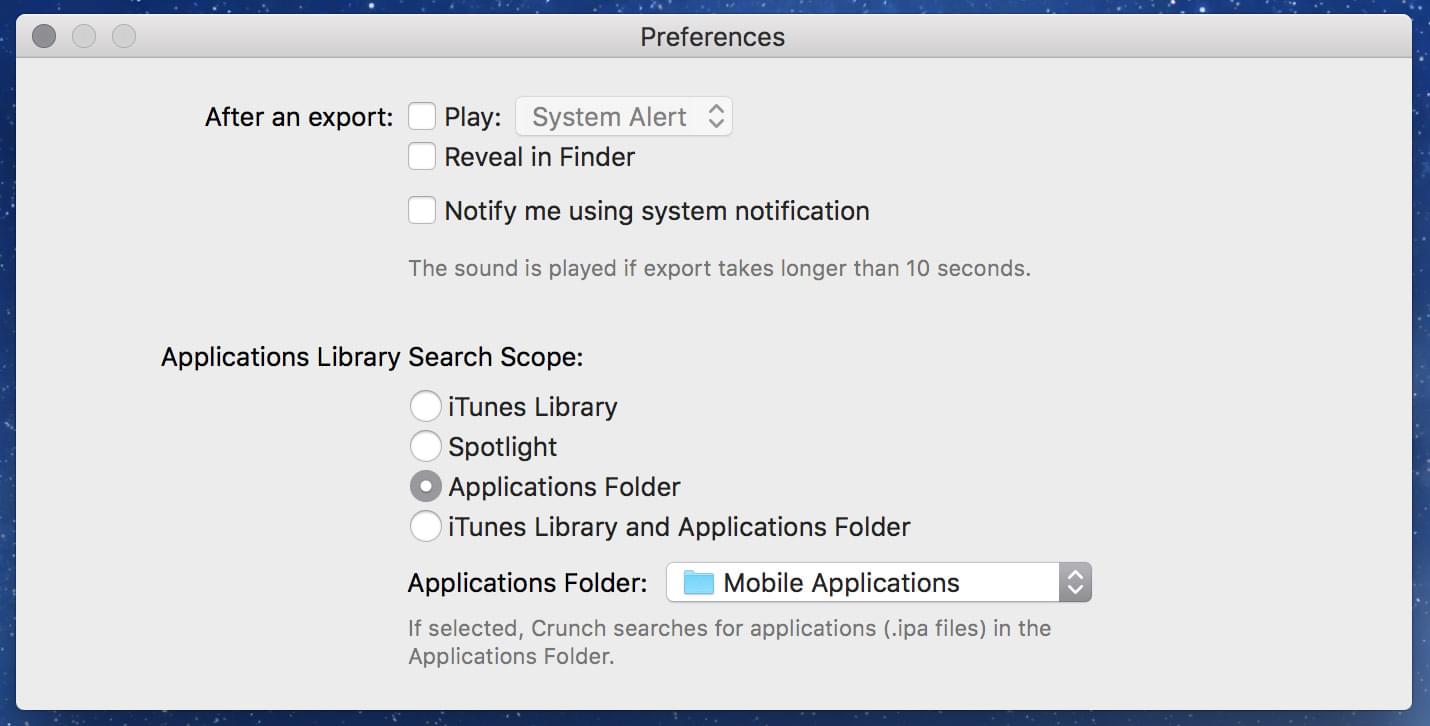Open the Mobile Applications folder dropdown

[x=862, y=583]
